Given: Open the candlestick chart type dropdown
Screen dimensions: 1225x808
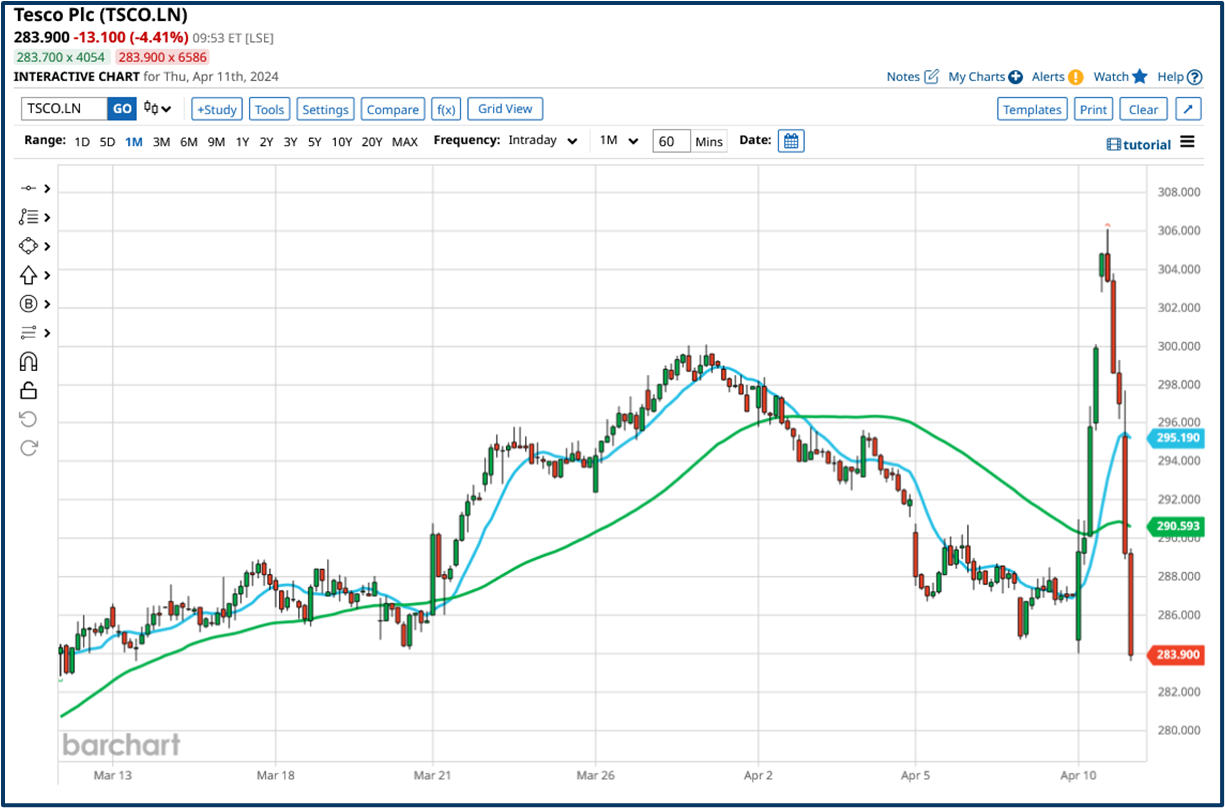Looking at the screenshot, I should [157, 109].
